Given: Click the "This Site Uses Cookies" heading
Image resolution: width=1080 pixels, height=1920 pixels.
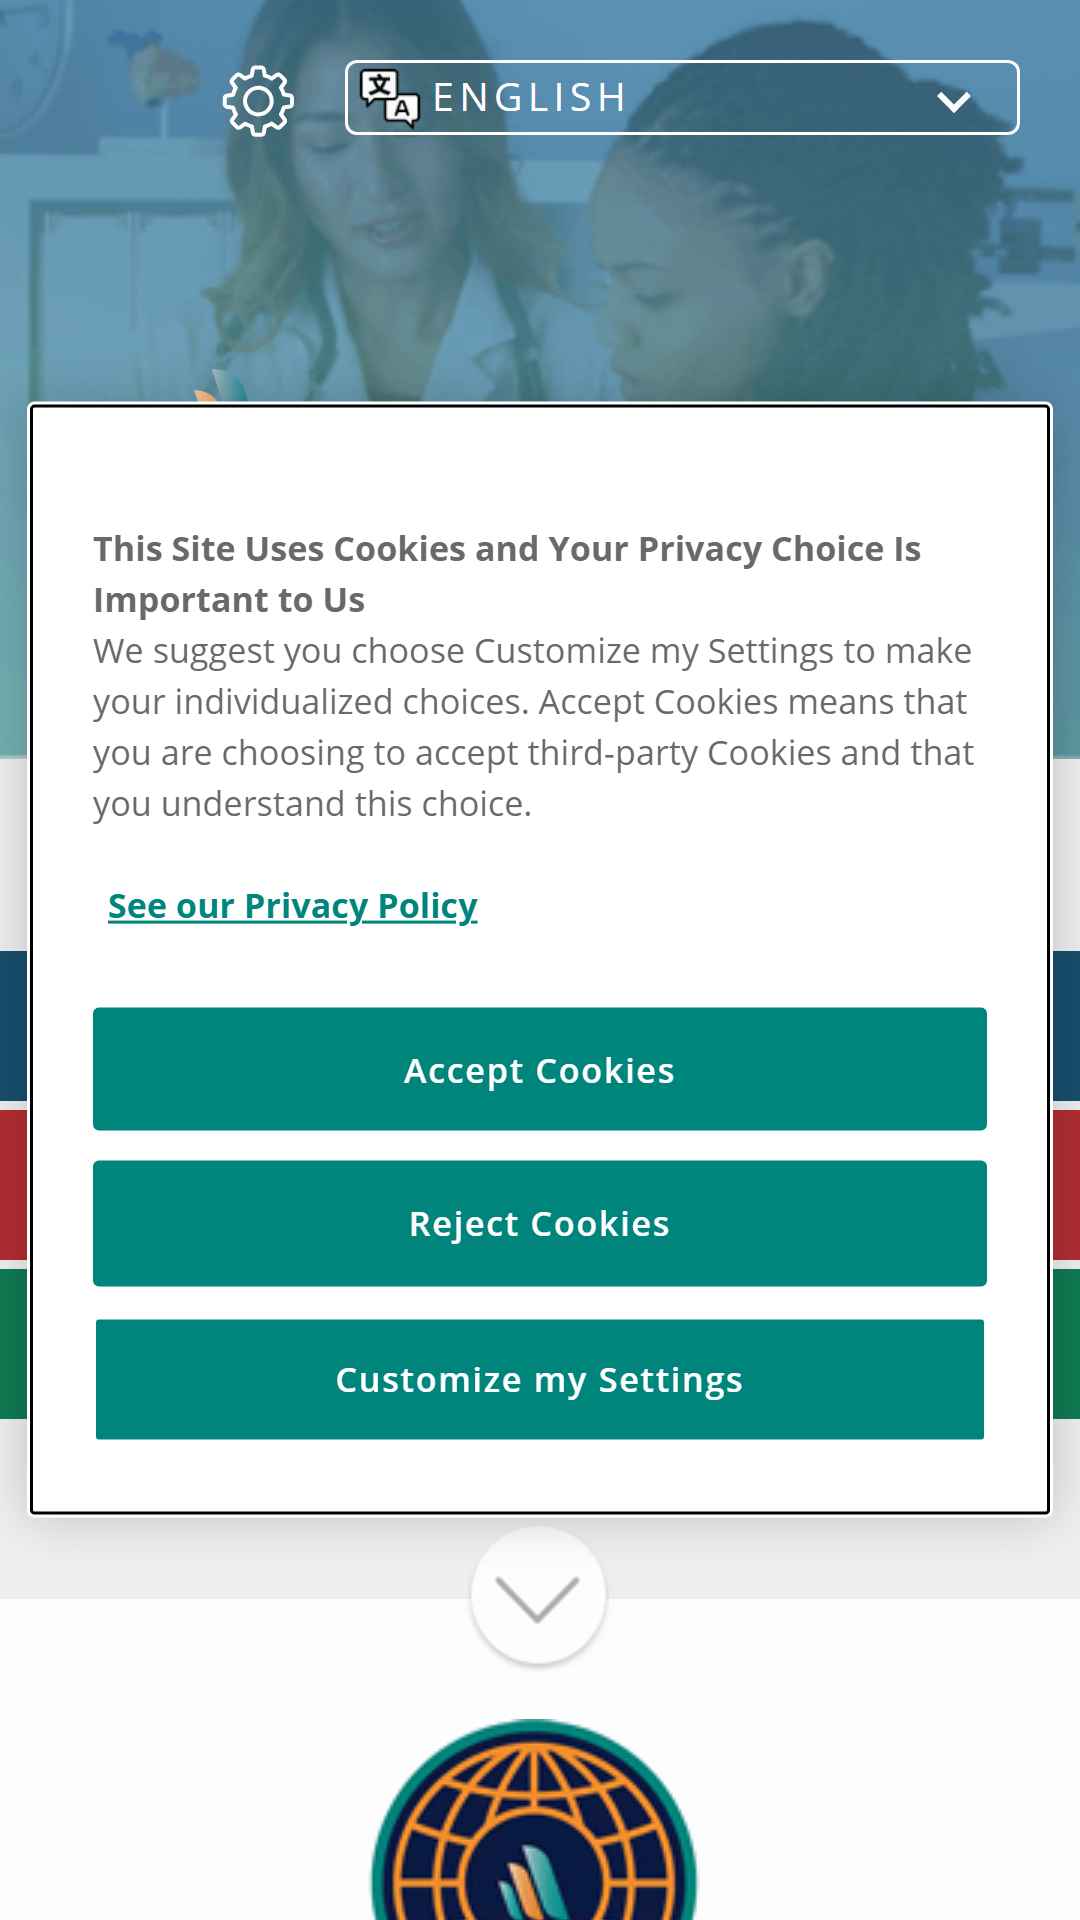Looking at the screenshot, I should 507,574.
